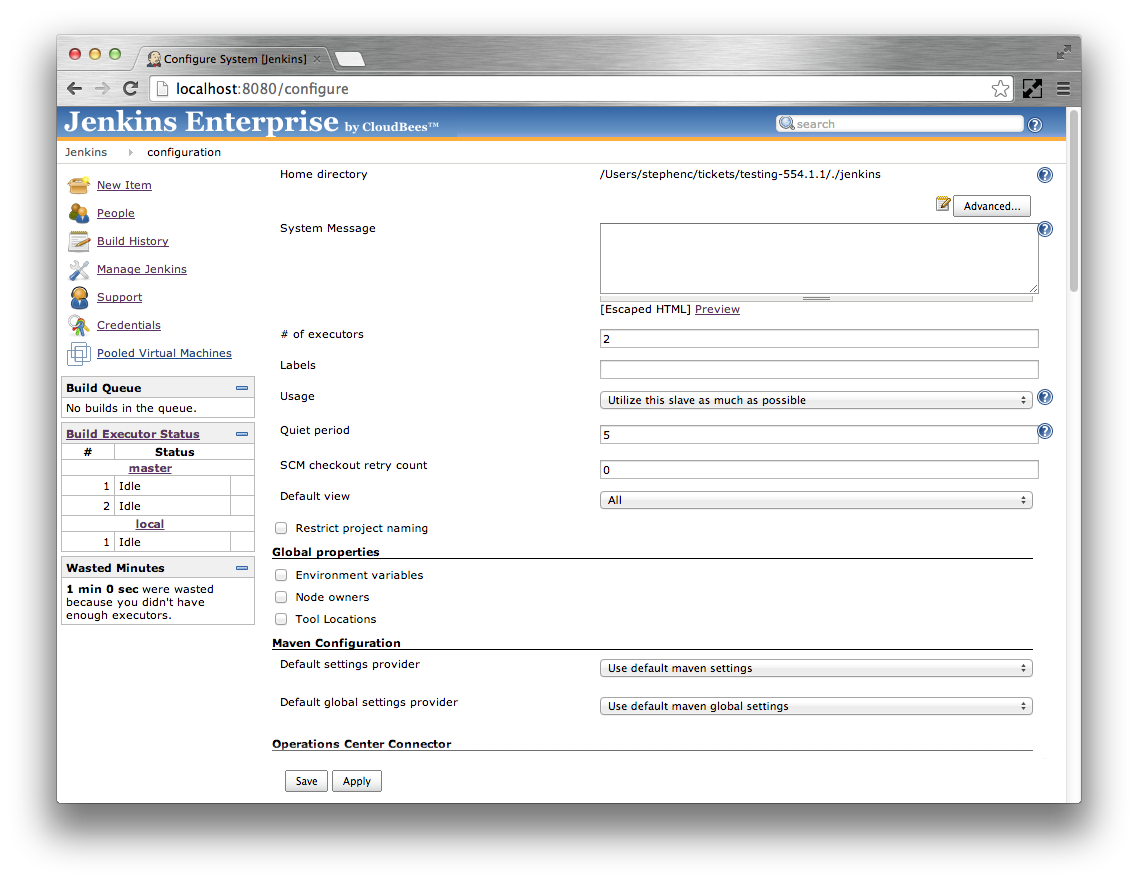1138x882 pixels.
Task: Click the Labels input field
Action: (x=819, y=369)
